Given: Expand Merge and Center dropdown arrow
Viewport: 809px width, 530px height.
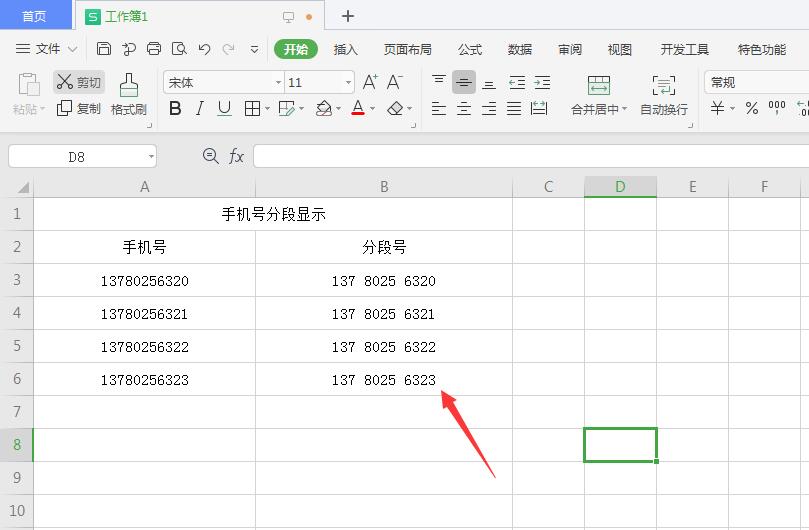Looking at the screenshot, I should [624, 109].
